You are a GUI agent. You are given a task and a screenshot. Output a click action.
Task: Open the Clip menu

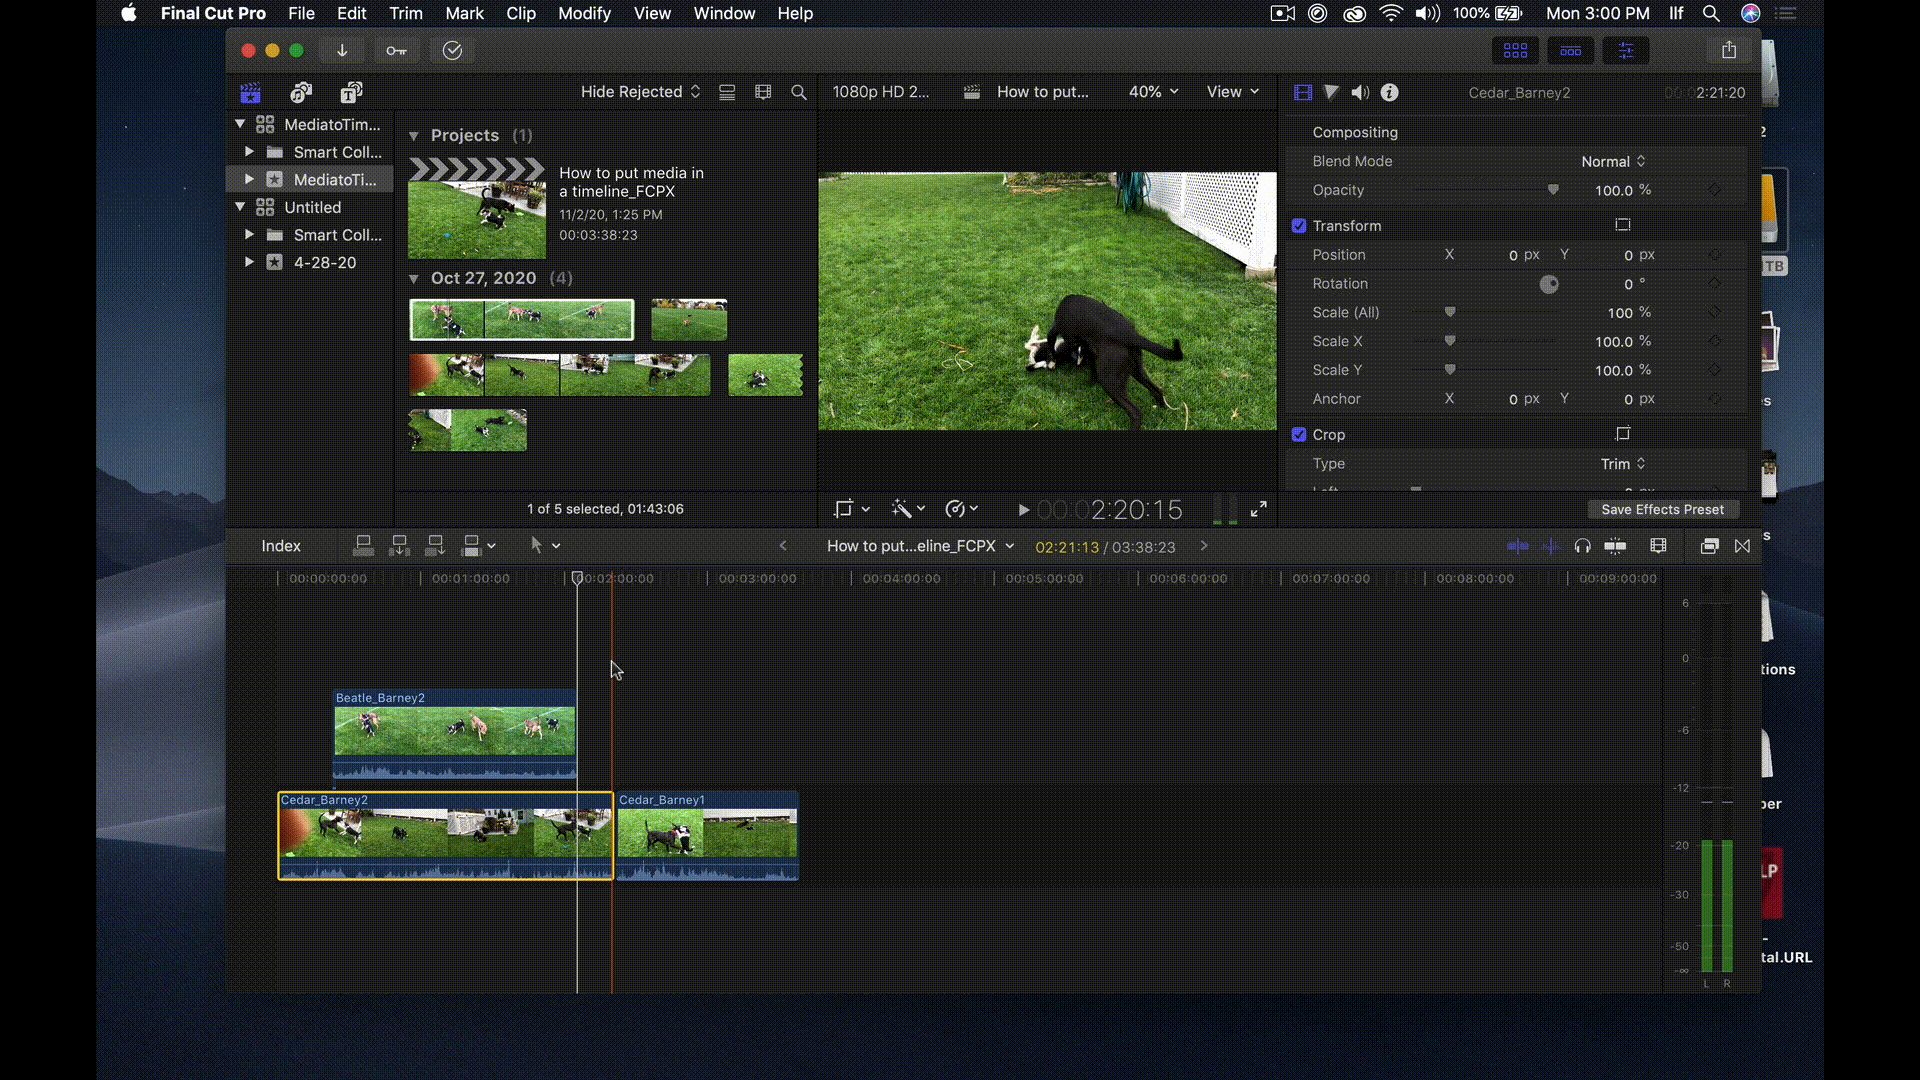[x=521, y=14]
